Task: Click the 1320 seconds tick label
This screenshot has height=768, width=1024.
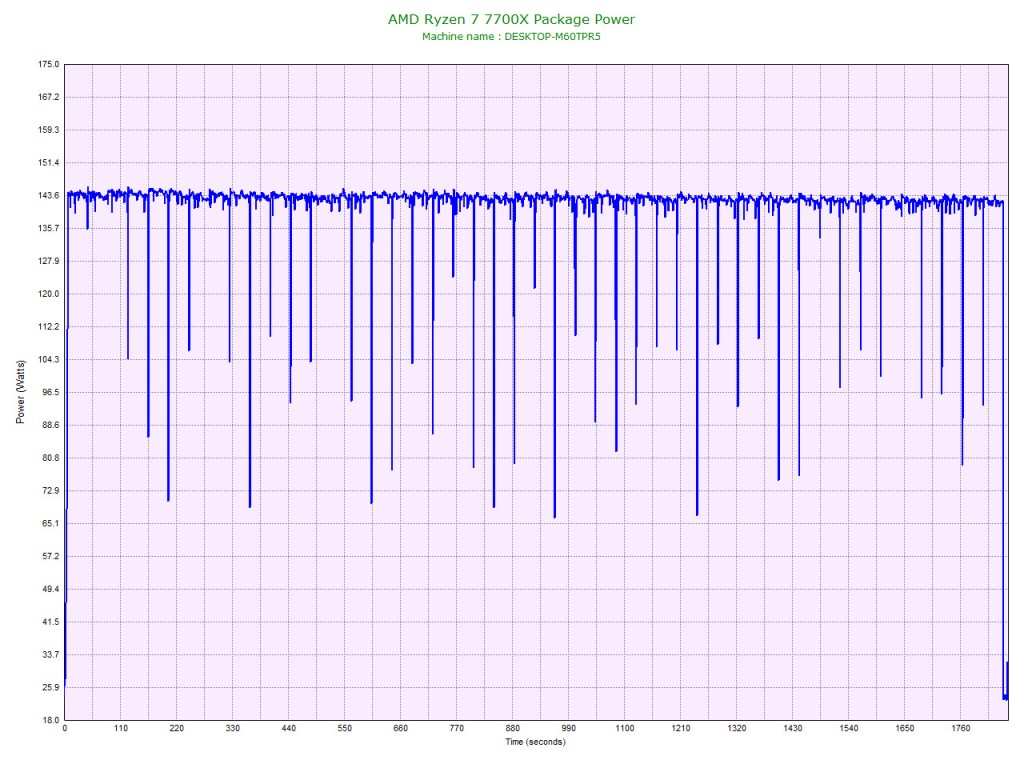Action: [x=737, y=729]
